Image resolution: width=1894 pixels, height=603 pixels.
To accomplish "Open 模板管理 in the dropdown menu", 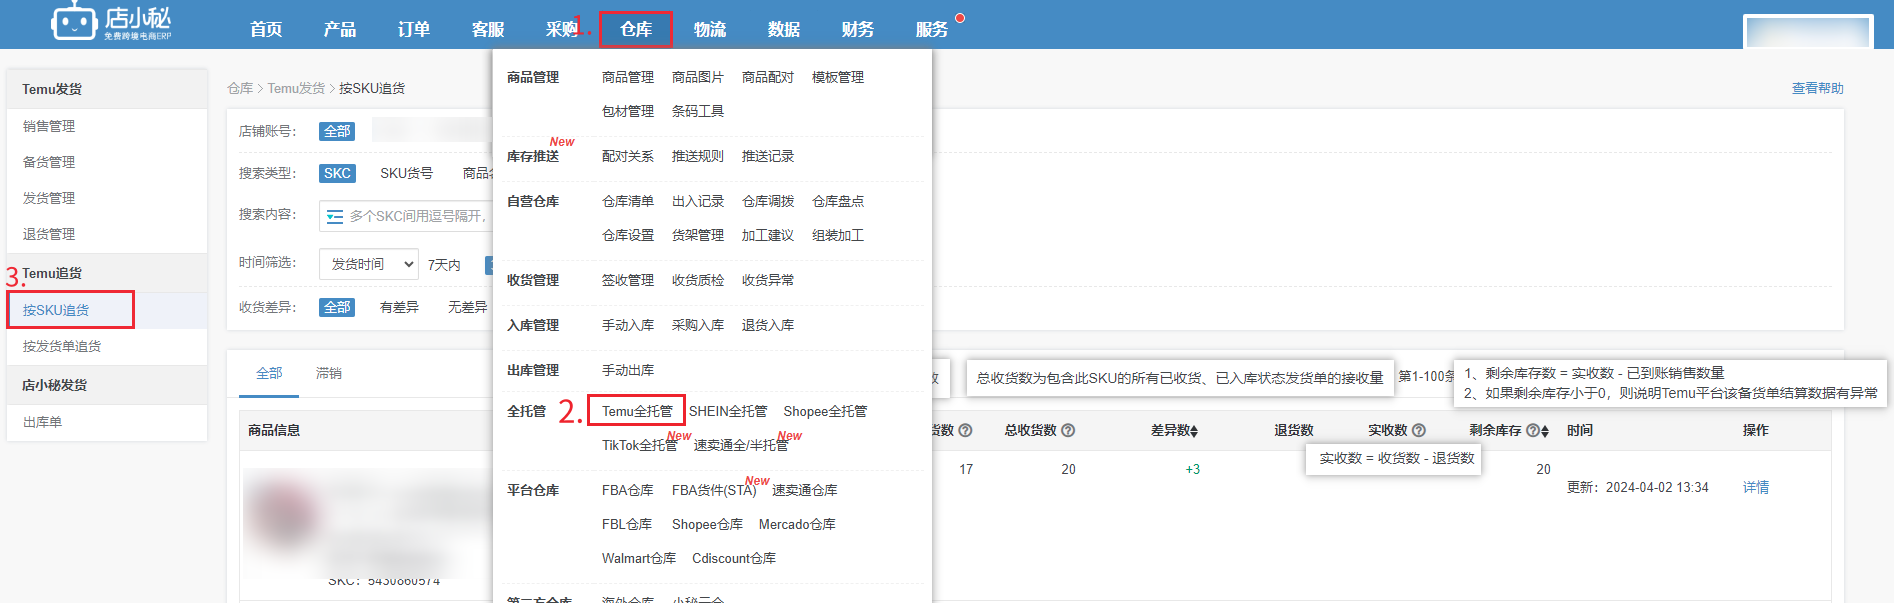I will (x=838, y=77).
